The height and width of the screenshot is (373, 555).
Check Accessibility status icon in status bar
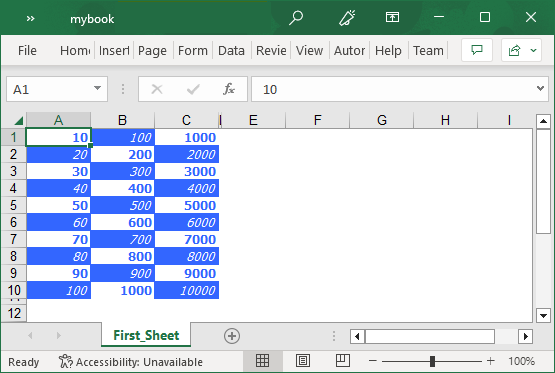pos(65,361)
